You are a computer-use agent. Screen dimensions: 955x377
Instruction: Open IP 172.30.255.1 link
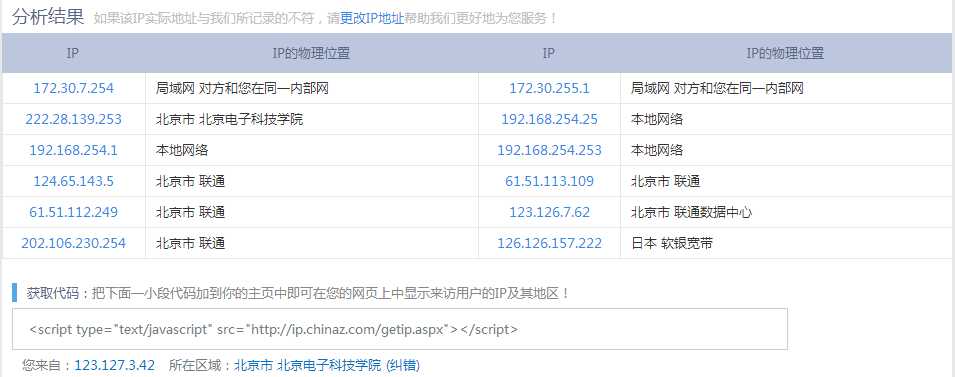click(549, 88)
